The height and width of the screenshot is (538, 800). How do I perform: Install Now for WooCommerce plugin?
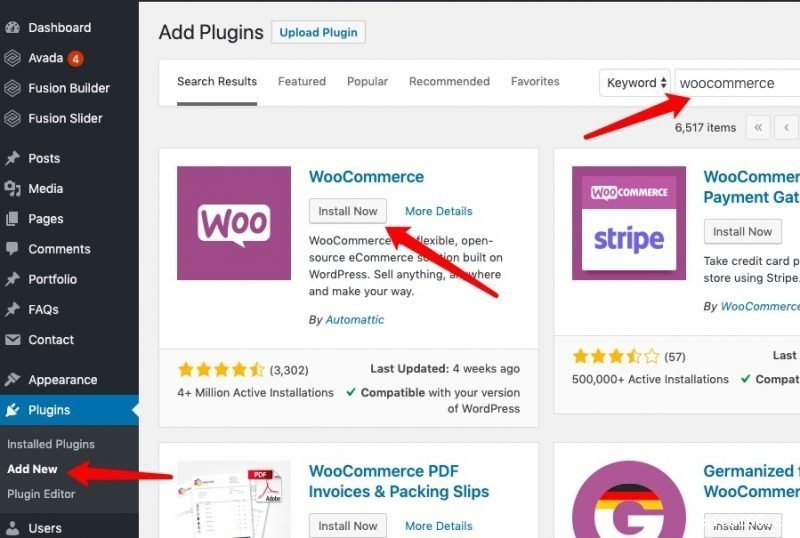pyautogui.click(x=347, y=211)
